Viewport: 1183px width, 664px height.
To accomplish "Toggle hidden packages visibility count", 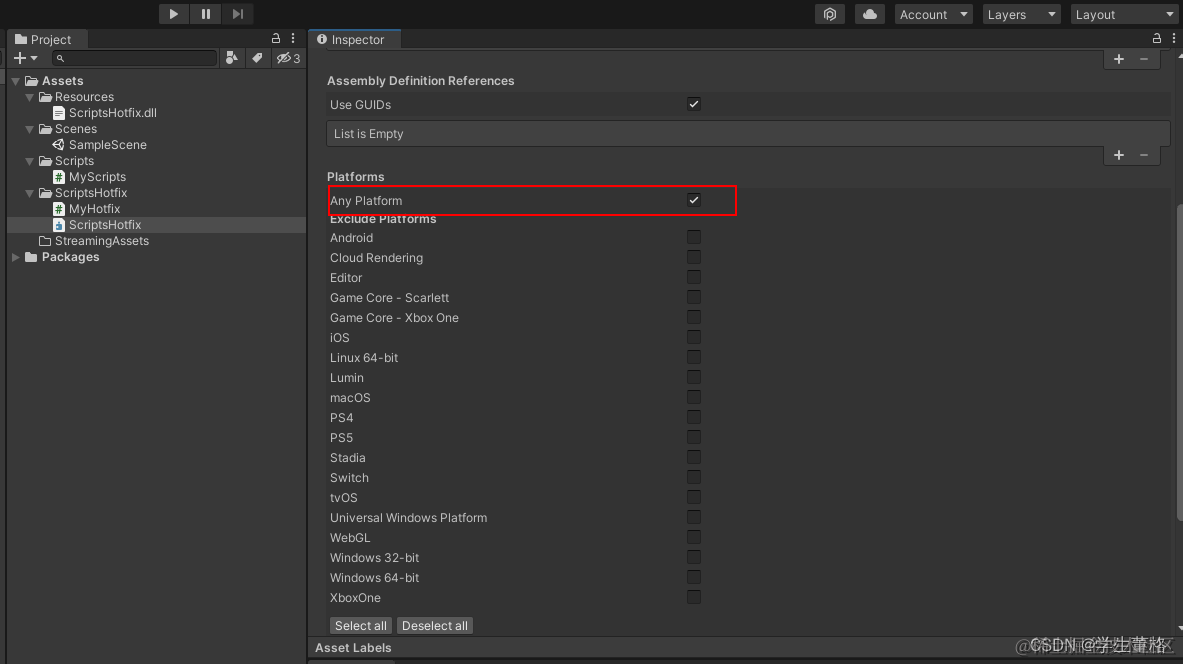I will click(288, 58).
